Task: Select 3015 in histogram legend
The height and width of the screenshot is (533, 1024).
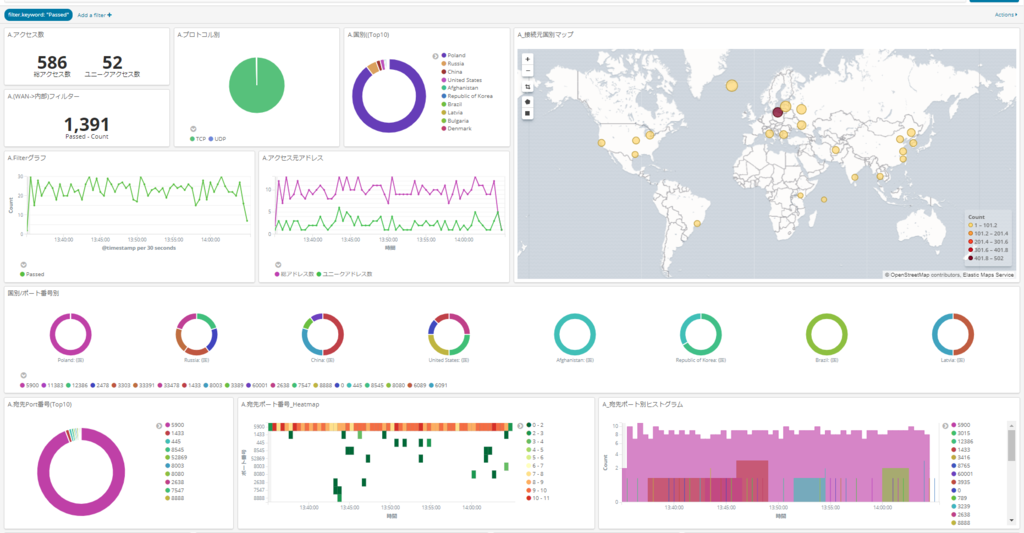Action: (961, 433)
